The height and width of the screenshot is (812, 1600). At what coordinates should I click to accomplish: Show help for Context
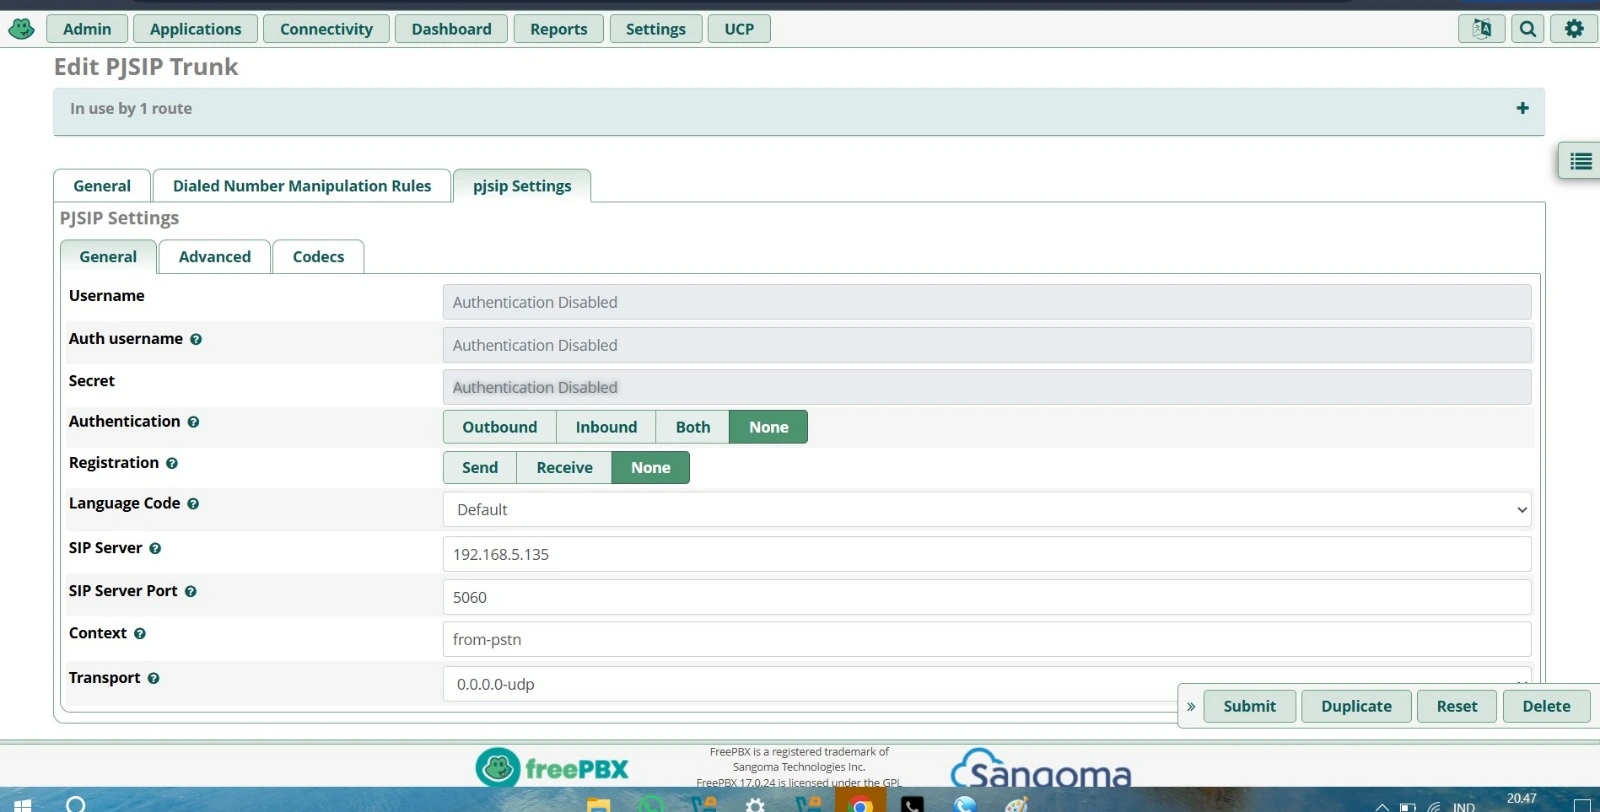coord(140,634)
